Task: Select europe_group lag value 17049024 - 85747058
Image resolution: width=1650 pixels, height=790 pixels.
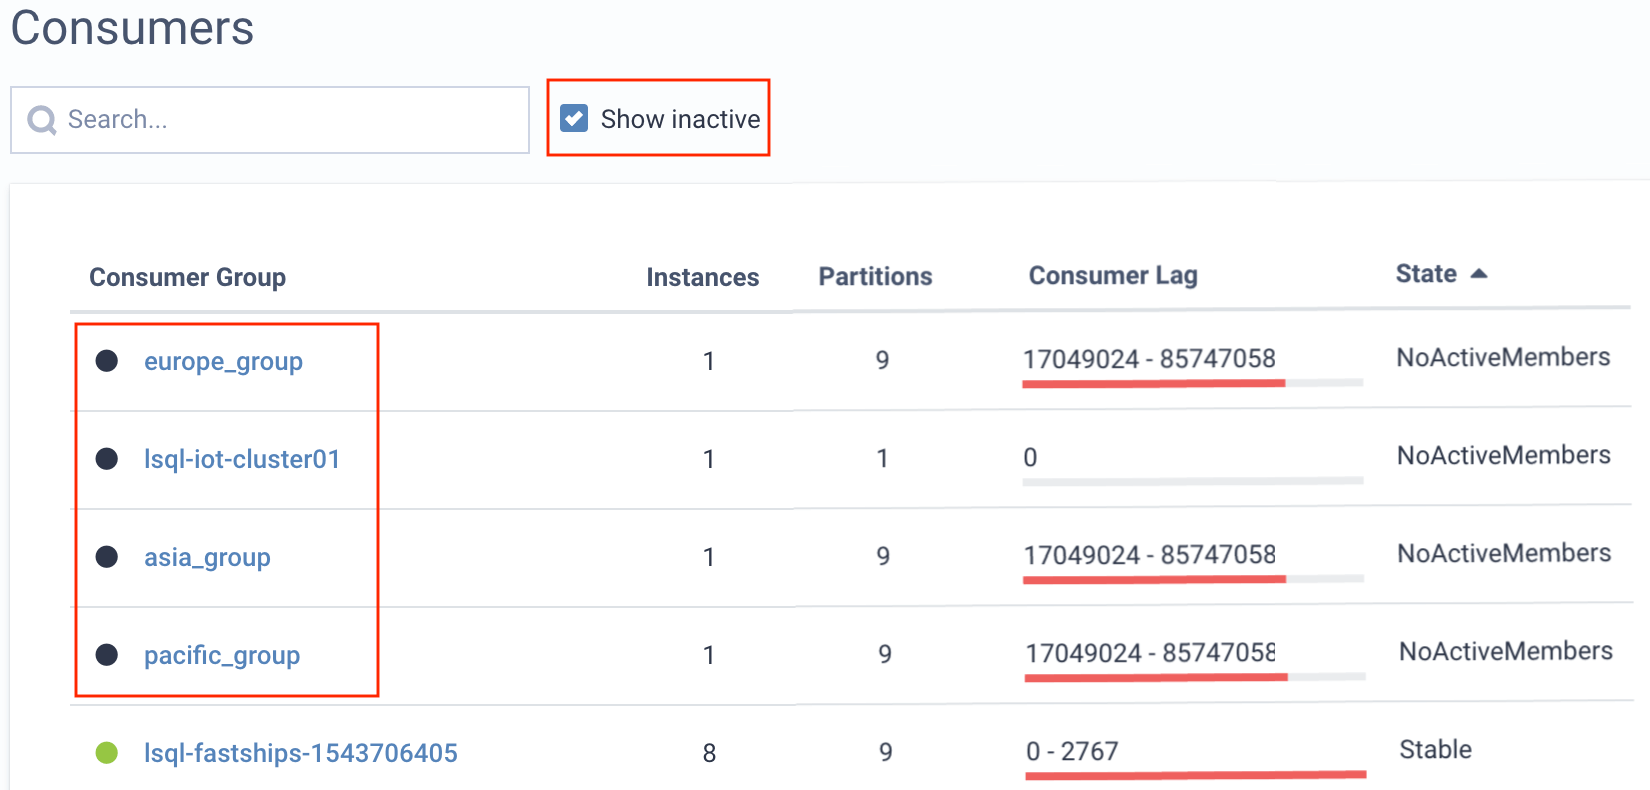Action: click(1149, 359)
